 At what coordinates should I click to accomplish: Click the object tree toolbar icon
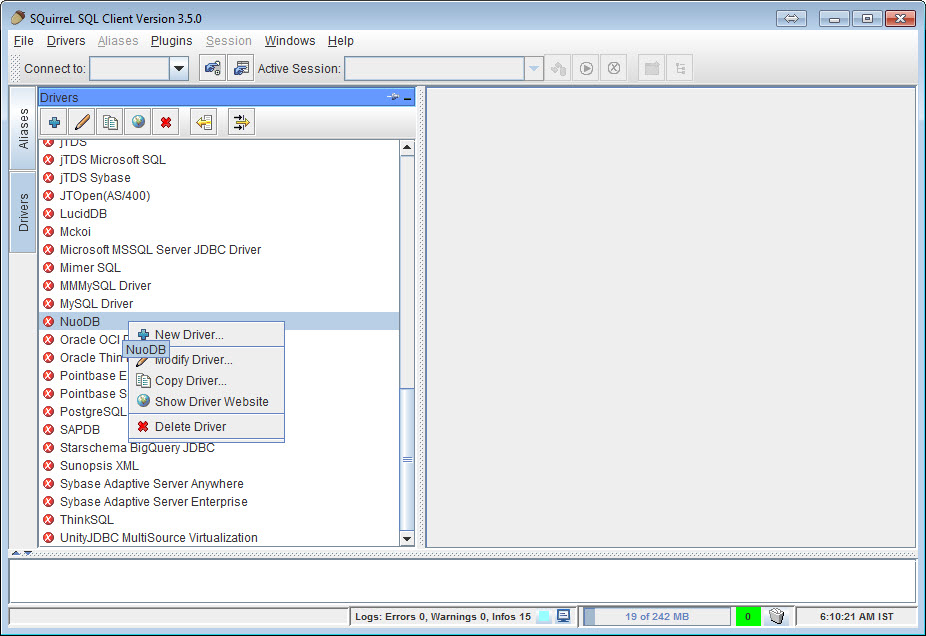click(x=680, y=69)
